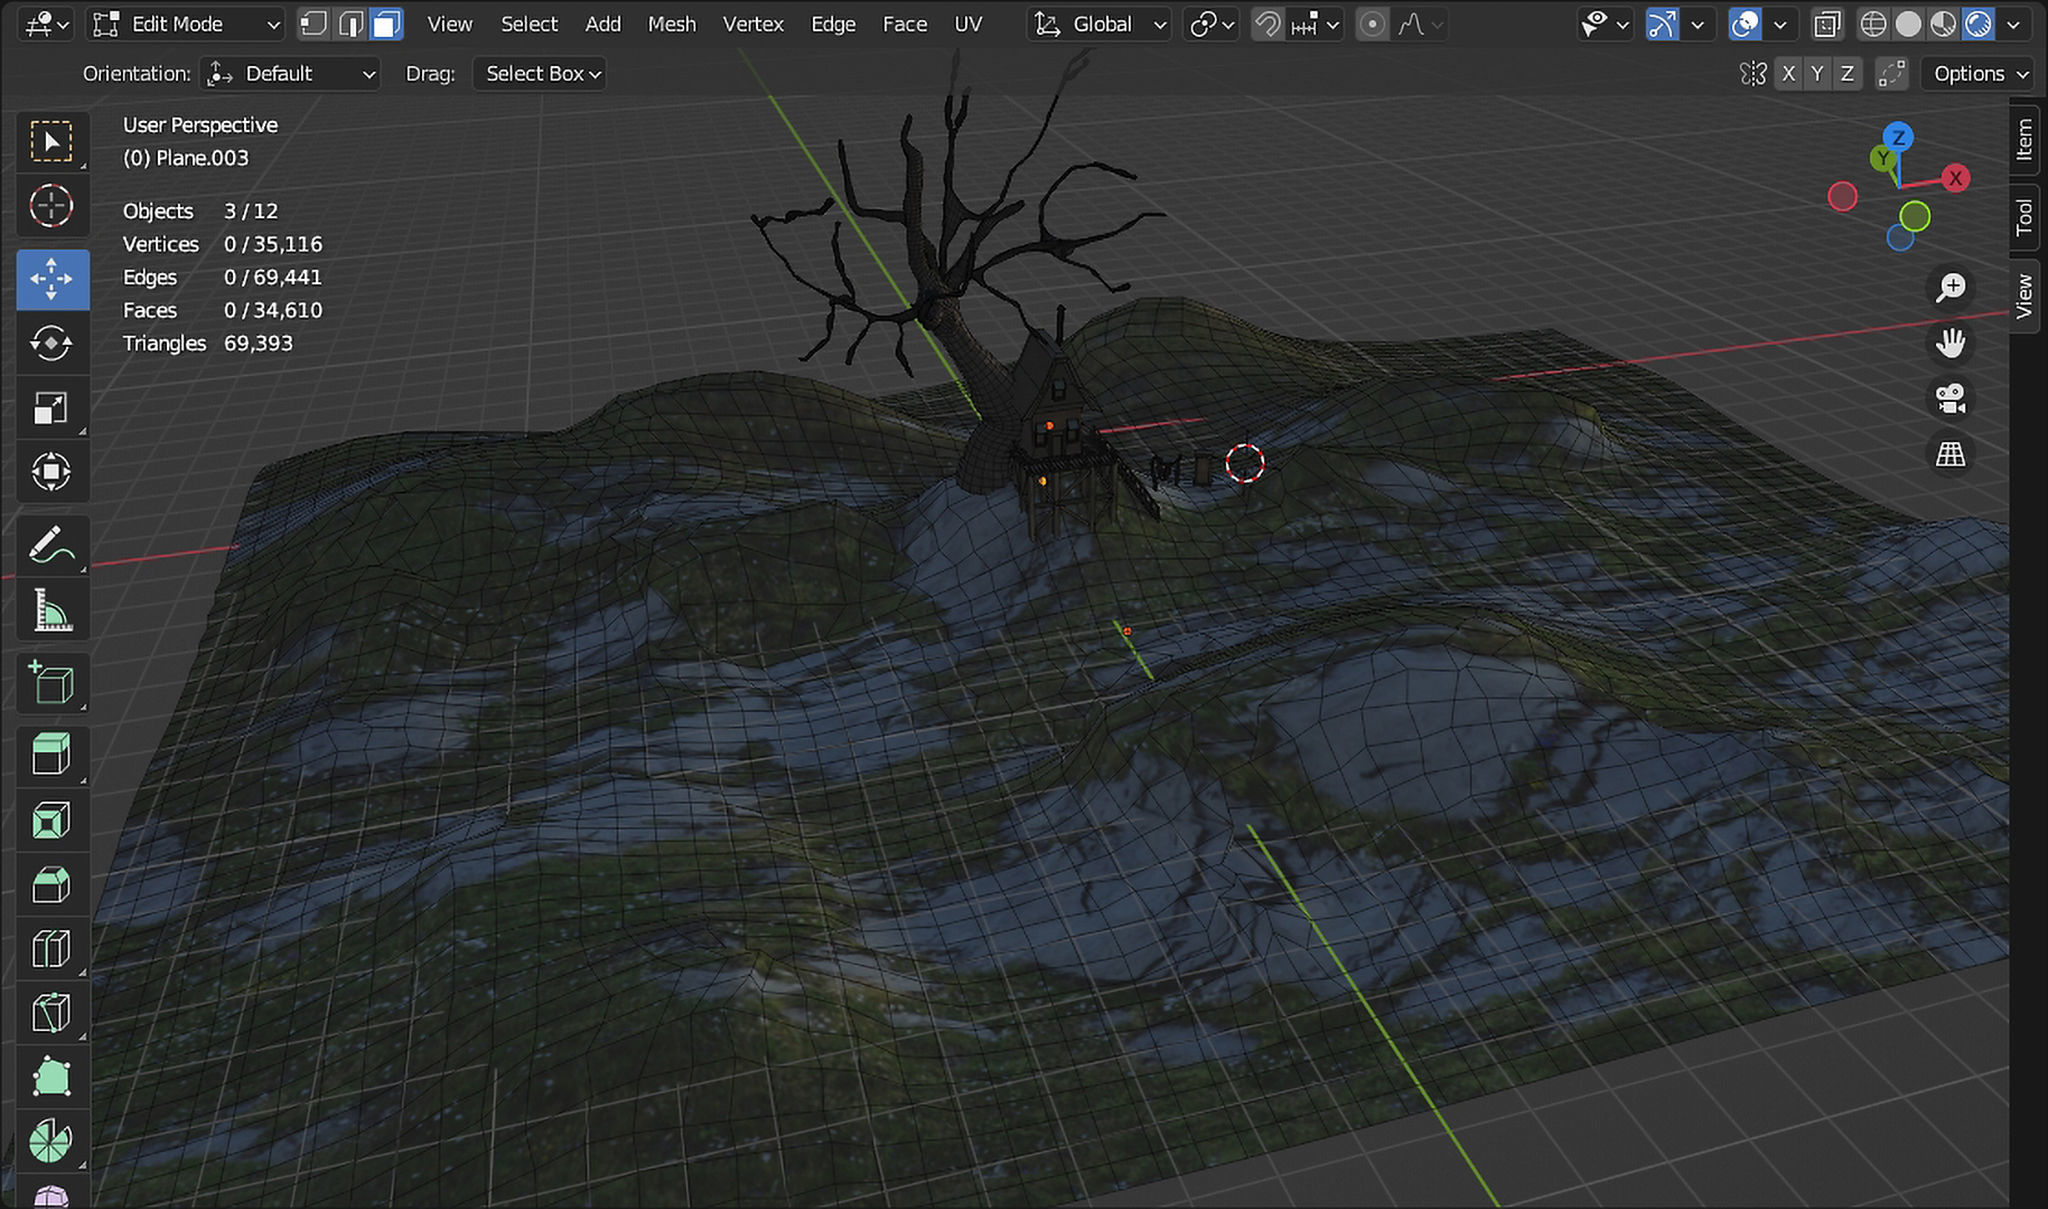Viewport: 2048px width, 1209px height.
Task: Select the Extrude Region tool
Action: [51, 755]
